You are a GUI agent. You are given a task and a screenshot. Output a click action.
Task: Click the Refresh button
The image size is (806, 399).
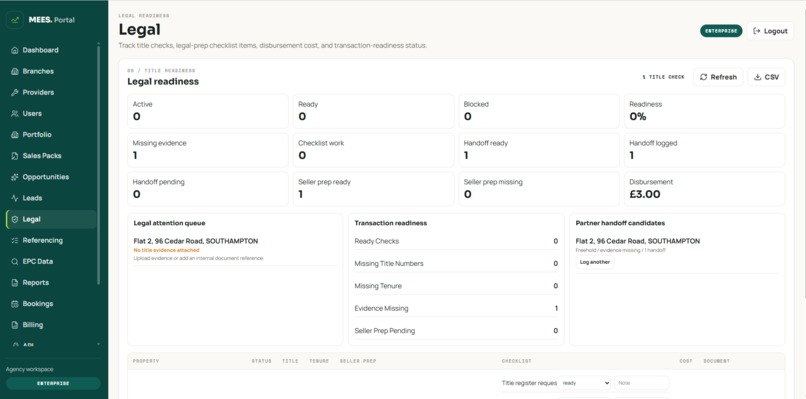click(x=718, y=77)
